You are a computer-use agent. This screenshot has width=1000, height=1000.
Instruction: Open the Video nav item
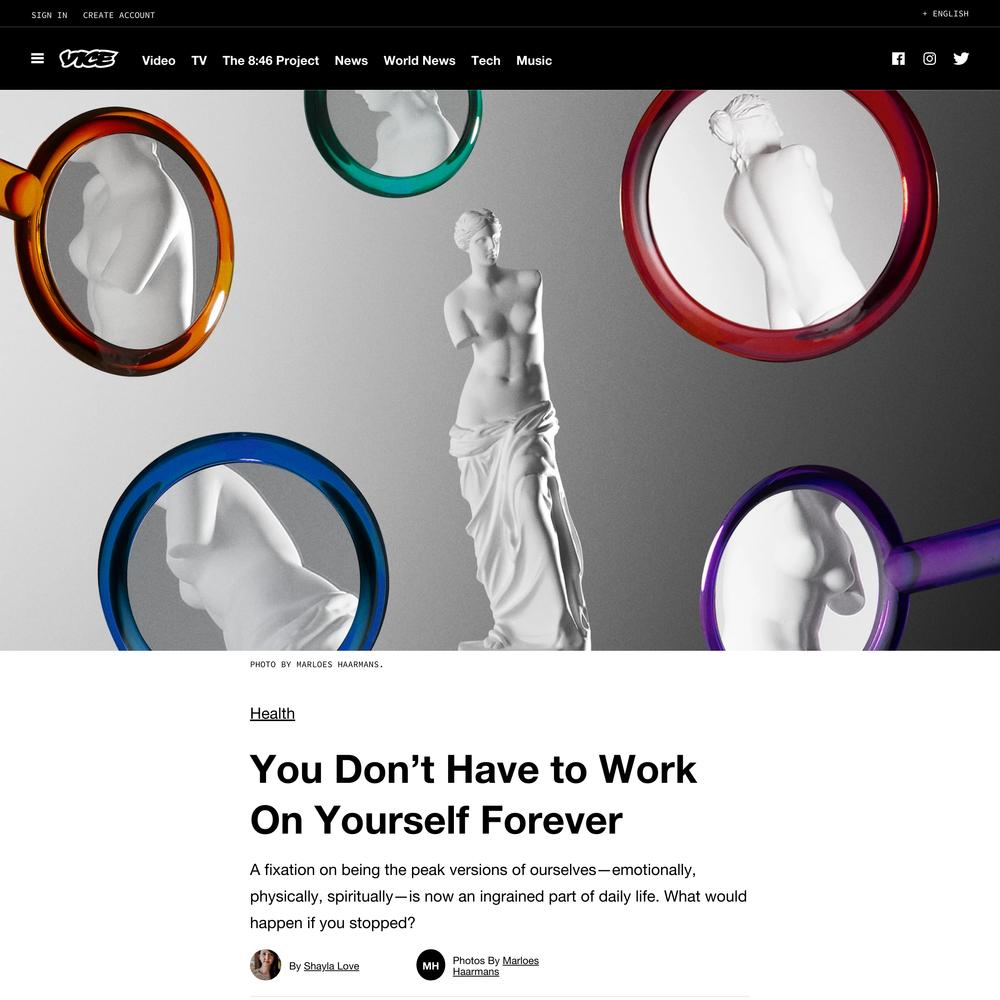pos(158,61)
